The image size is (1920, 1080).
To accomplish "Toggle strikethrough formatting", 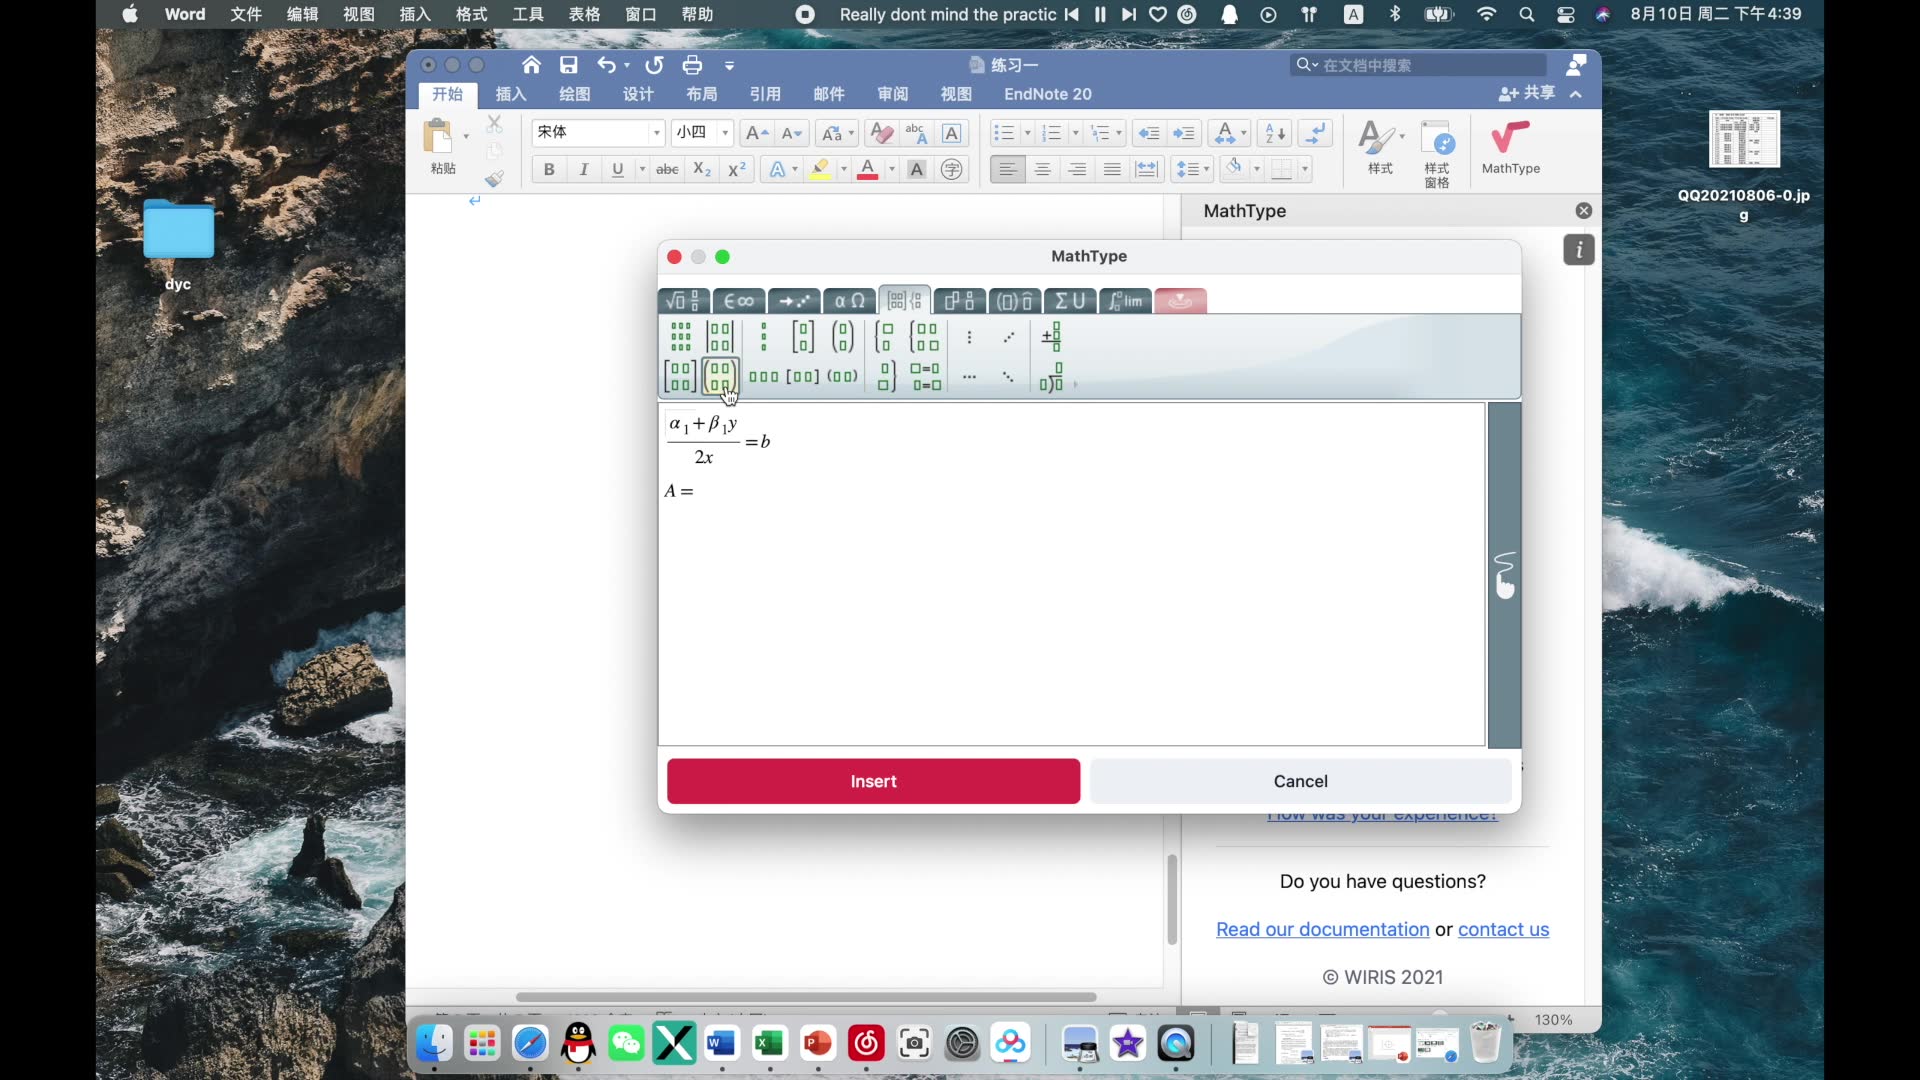I will [667, 169].
